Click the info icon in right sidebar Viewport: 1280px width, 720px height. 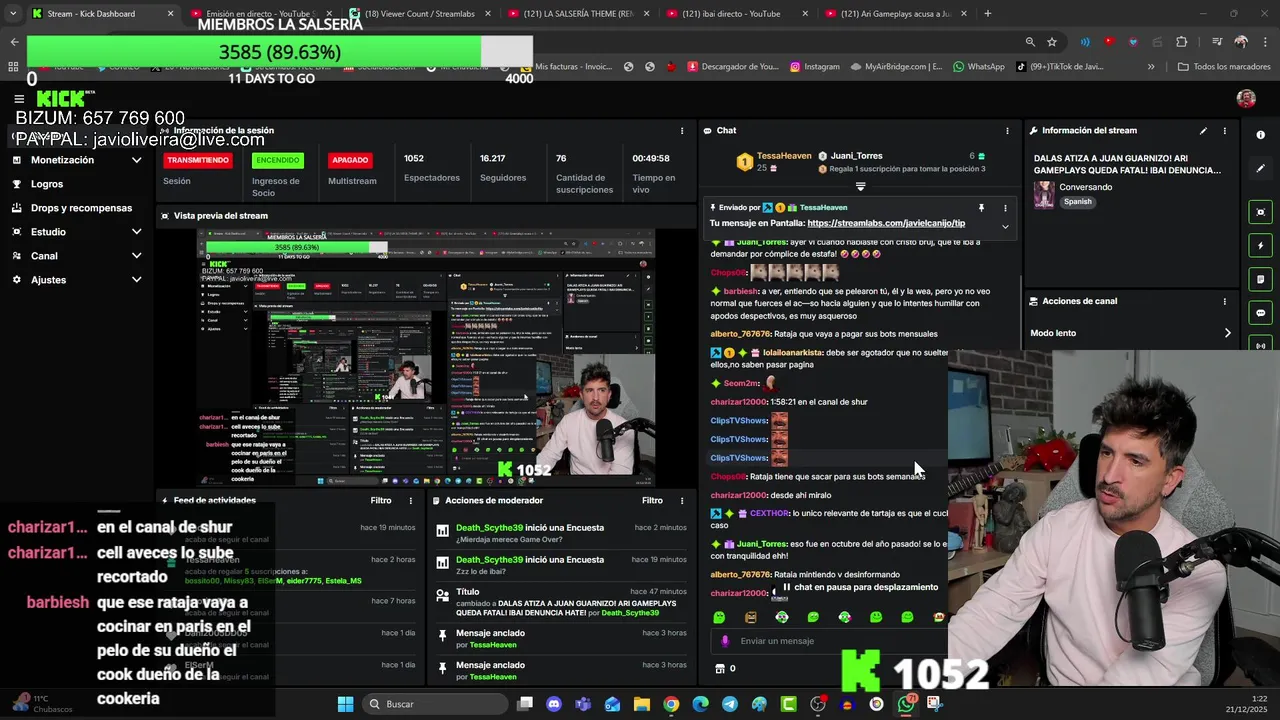1260,135
